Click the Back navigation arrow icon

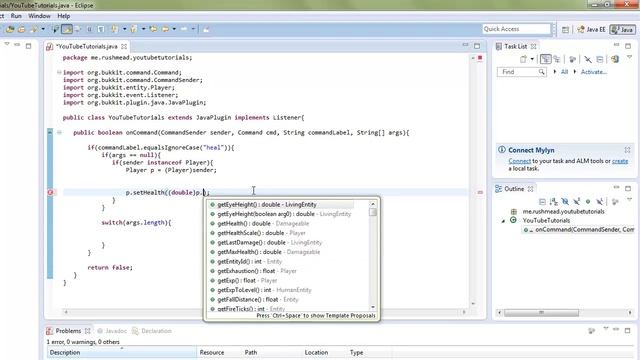[x=165, y=29]
